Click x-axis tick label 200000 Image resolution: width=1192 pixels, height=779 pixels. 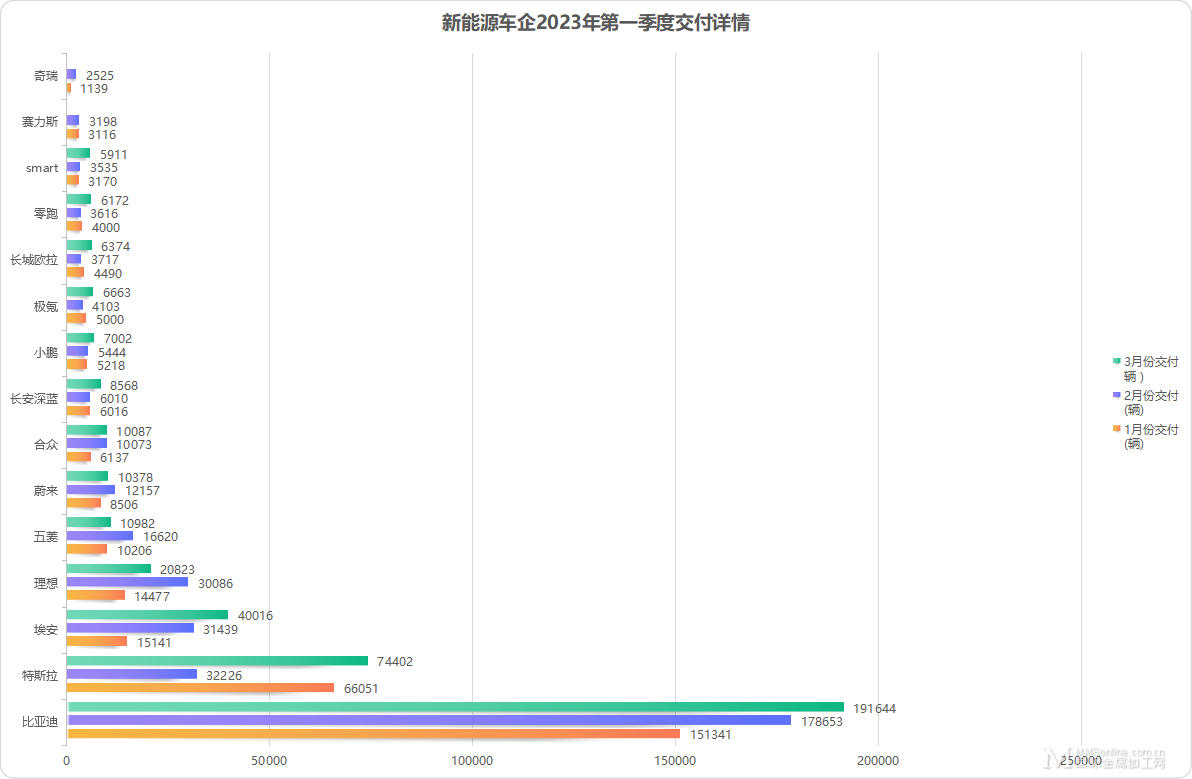coord(878,761)
